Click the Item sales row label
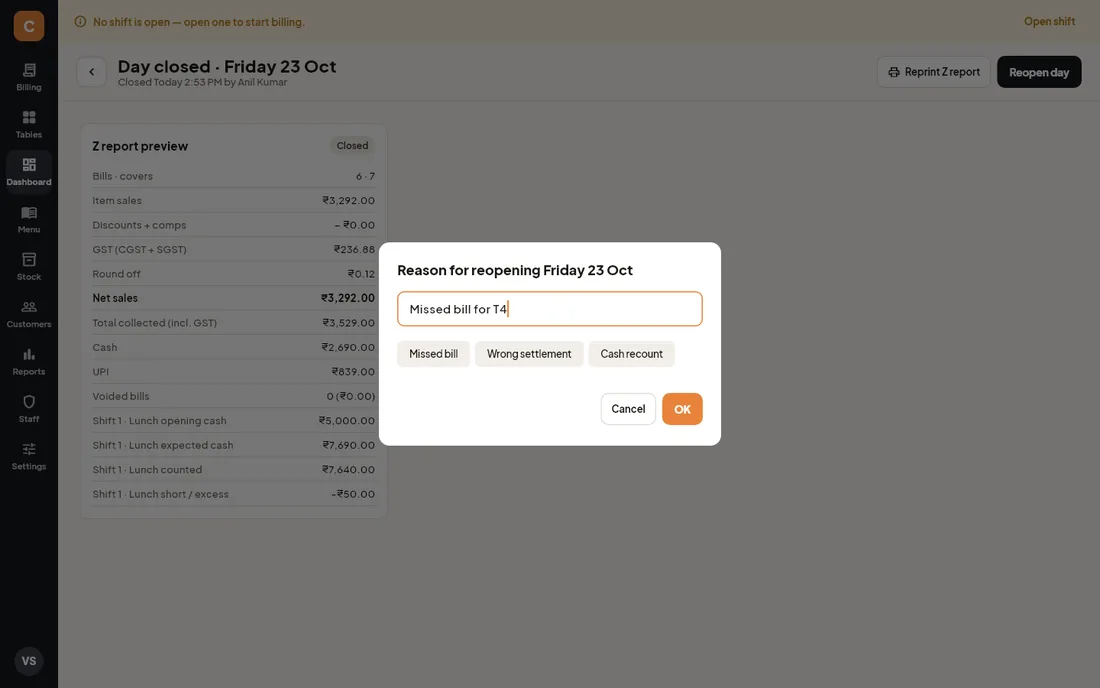1100x688 pixels. [117, 201]
